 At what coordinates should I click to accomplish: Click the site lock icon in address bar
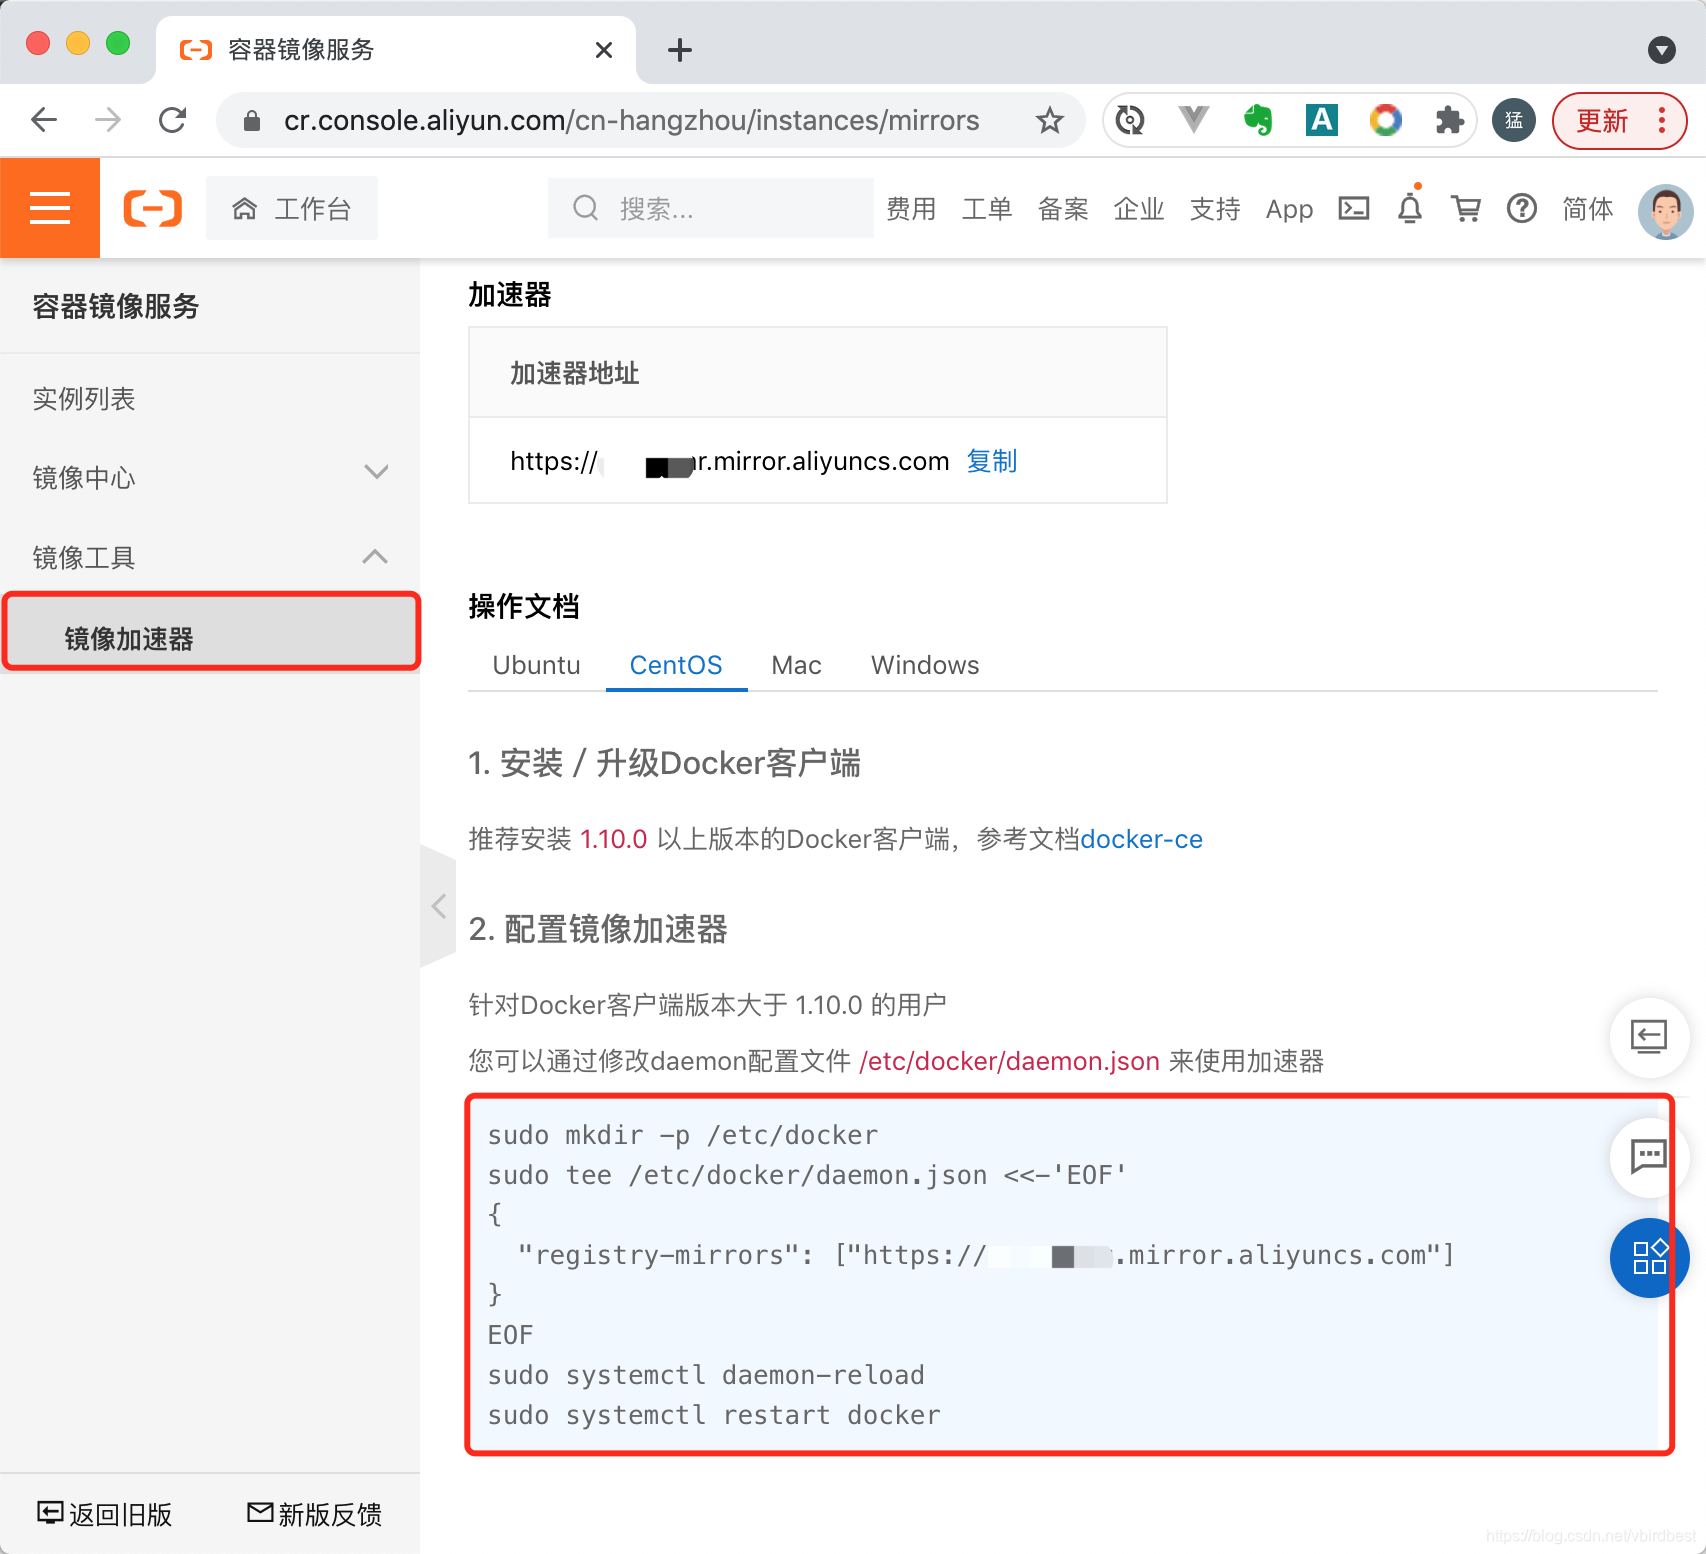(252, 121)
